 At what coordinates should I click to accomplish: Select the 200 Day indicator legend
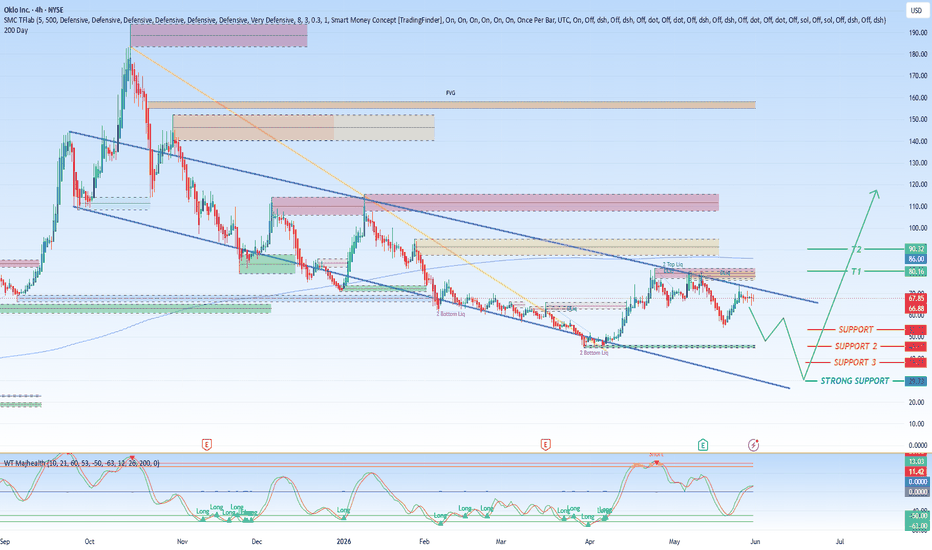(x=16, y=30)
